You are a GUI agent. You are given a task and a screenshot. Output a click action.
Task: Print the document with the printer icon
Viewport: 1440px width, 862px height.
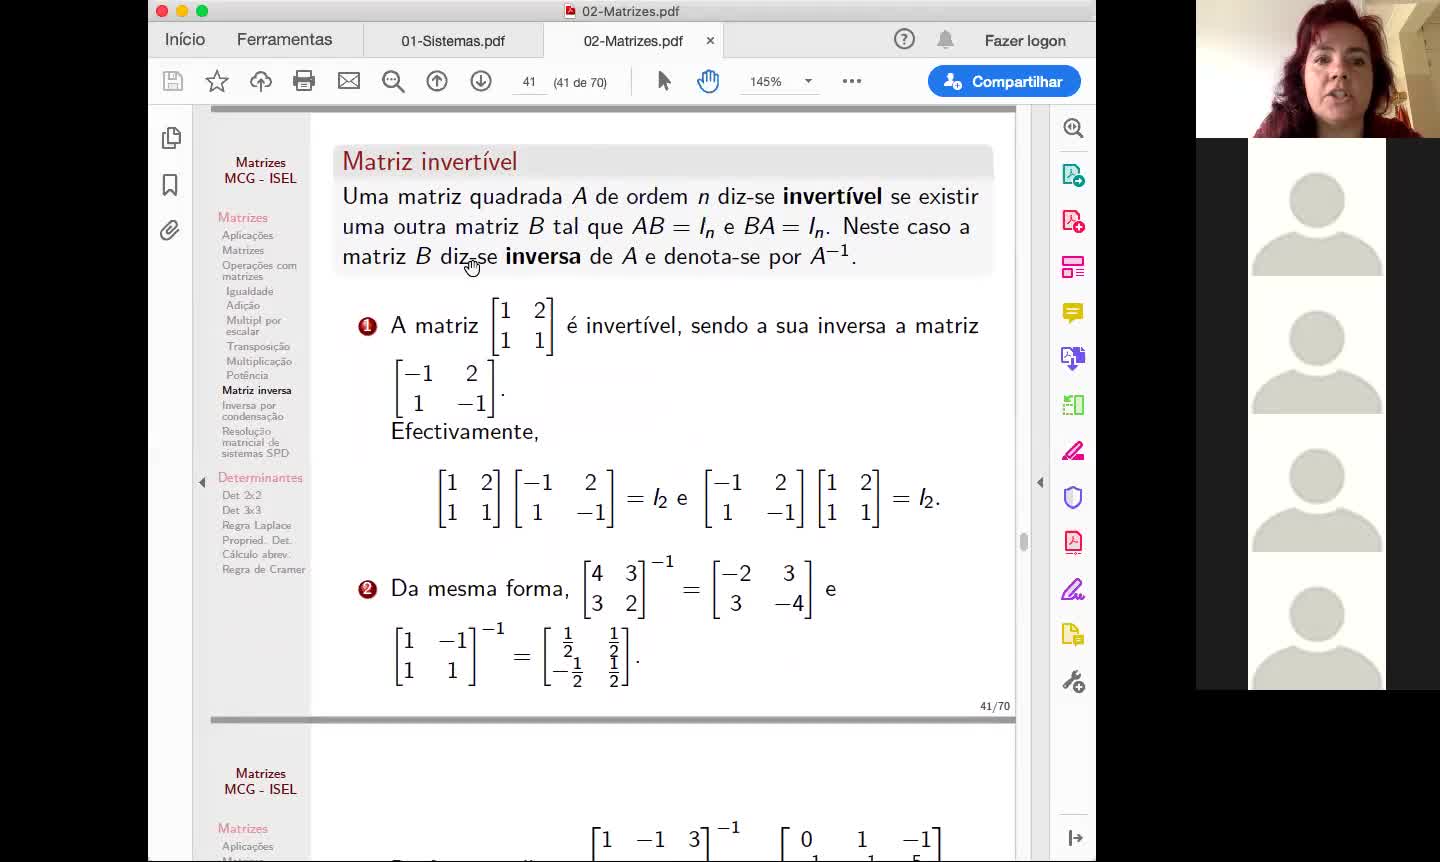point(304,82)
